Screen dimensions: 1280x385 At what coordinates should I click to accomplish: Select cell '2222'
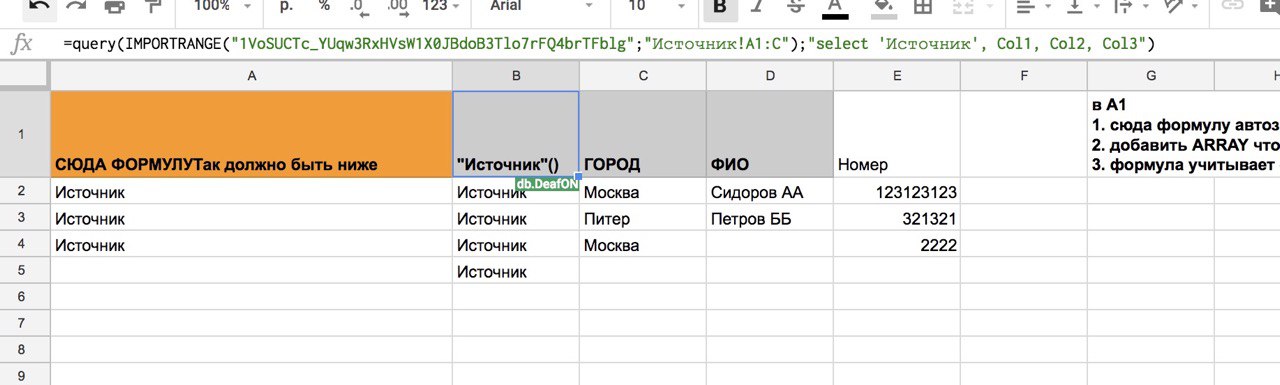[897, 244]
